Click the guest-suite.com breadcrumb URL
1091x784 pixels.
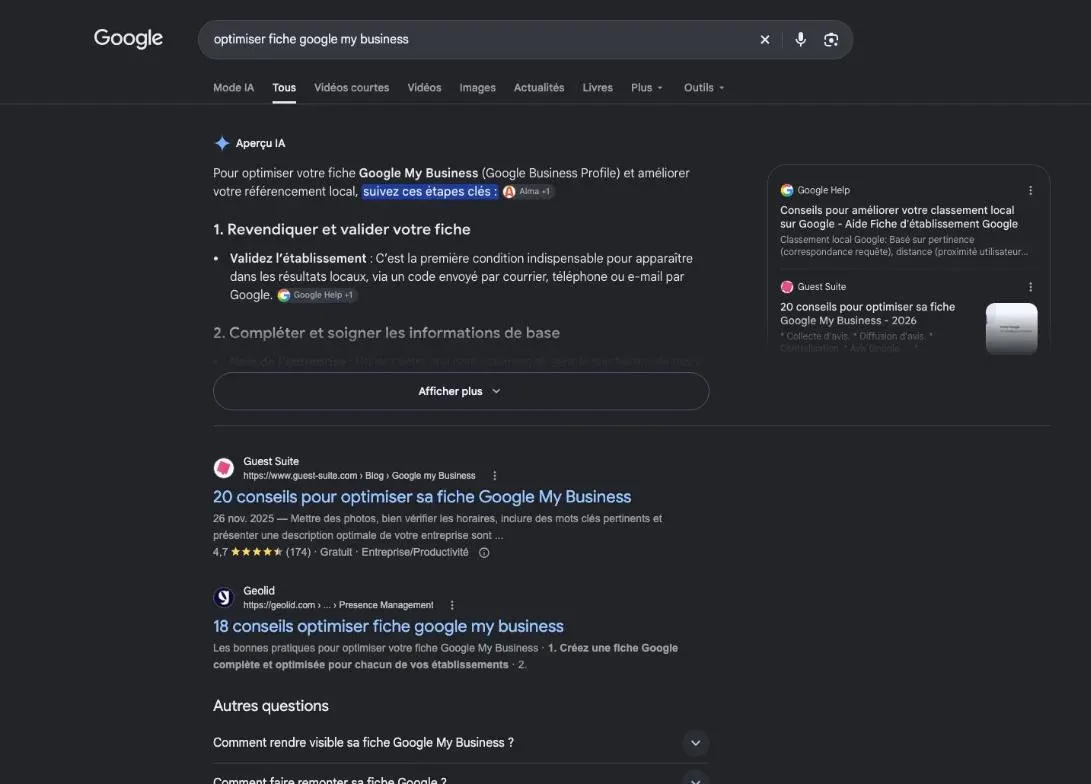click(359, 476)
